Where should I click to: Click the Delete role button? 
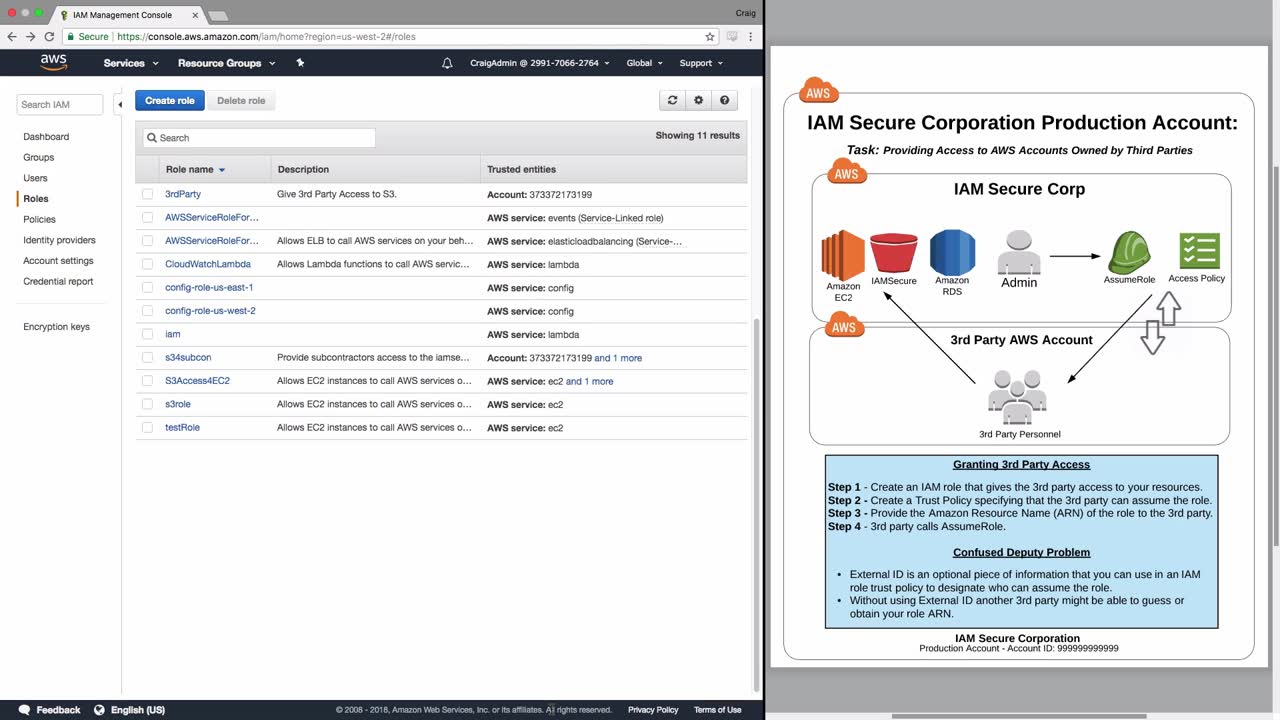[241, 100]
